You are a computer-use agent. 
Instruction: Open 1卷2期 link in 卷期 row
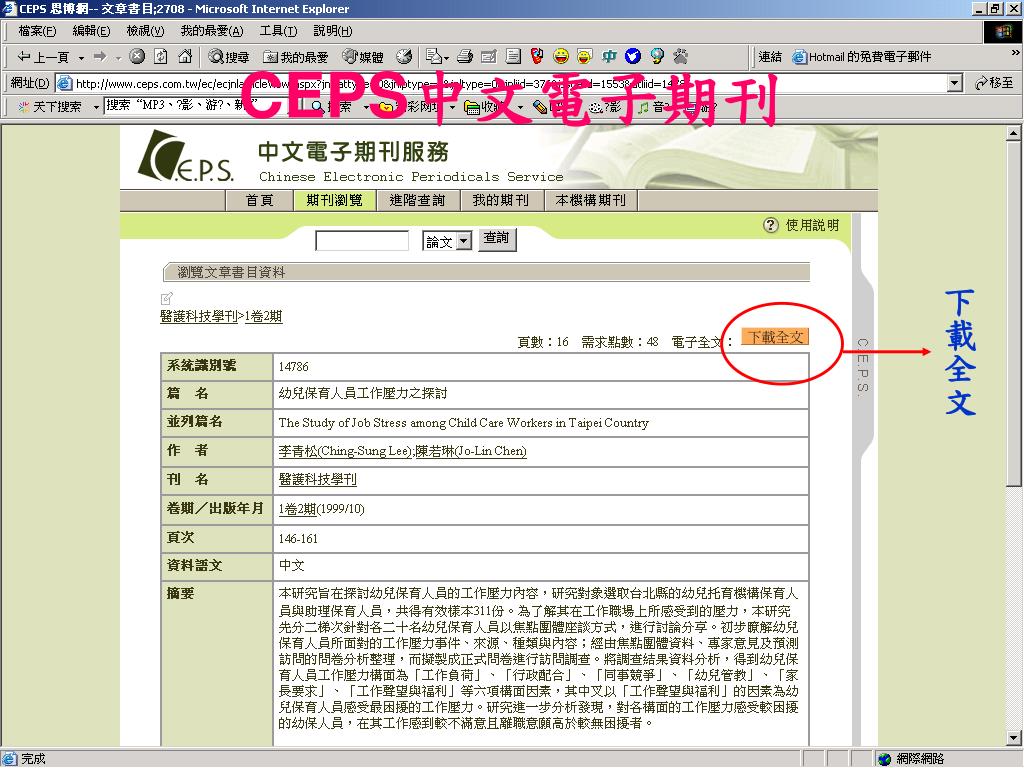(297, 509)
